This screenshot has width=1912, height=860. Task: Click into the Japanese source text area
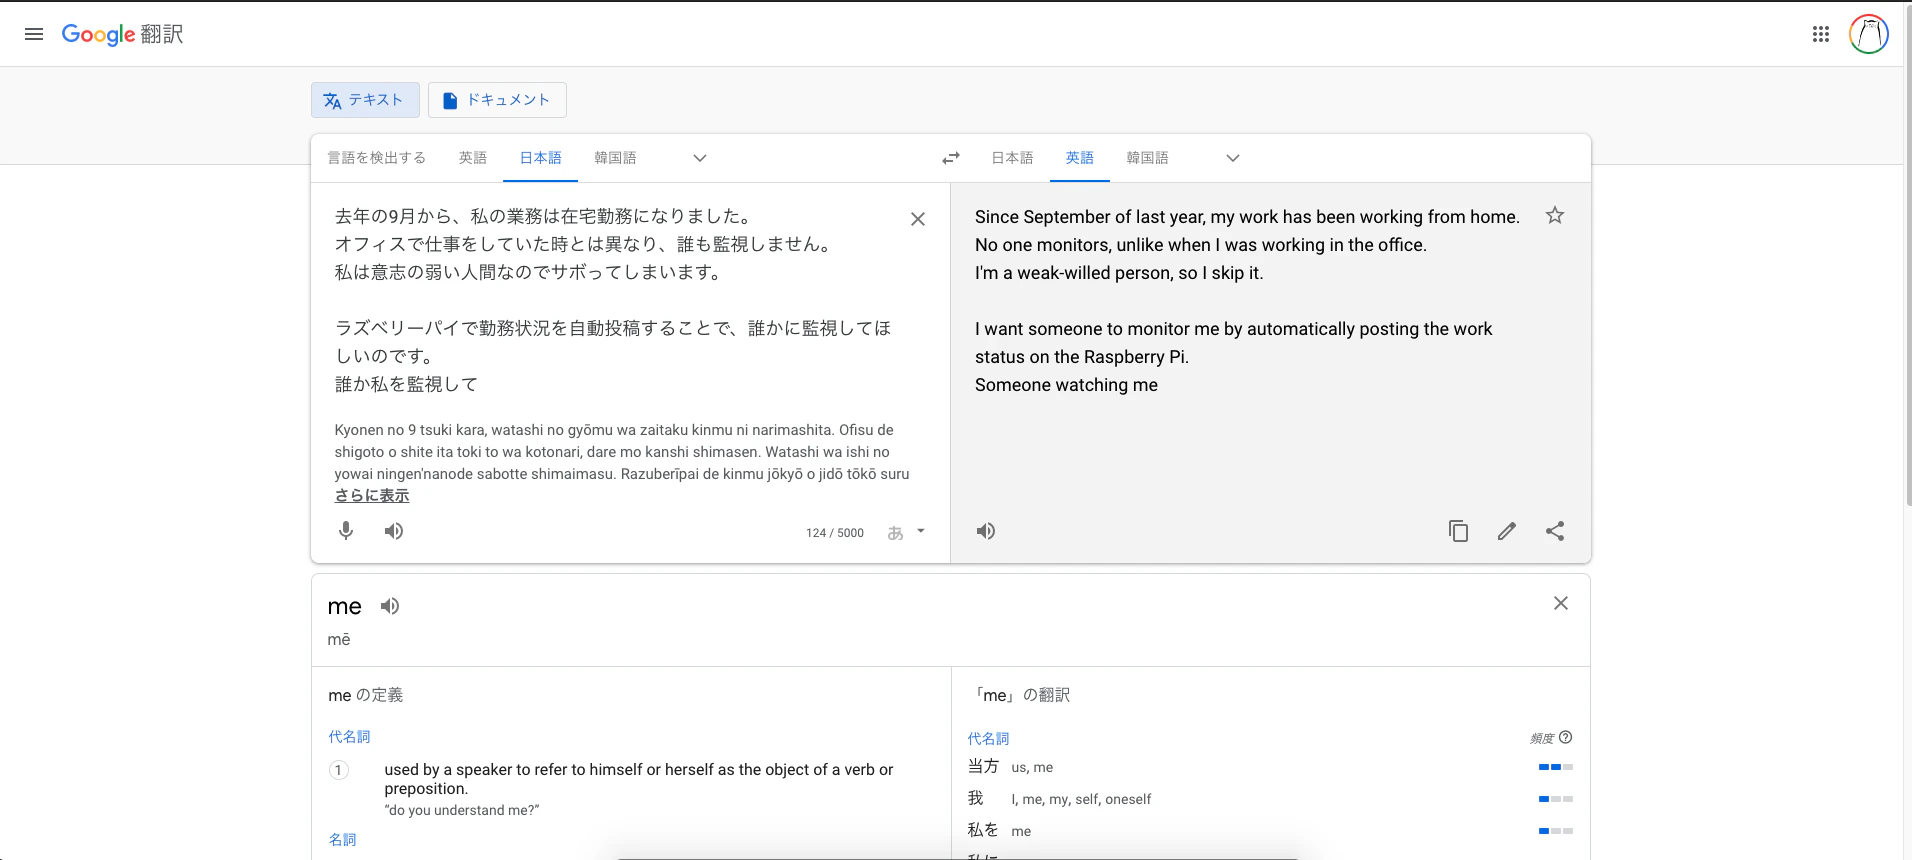(x=612, y=300)
